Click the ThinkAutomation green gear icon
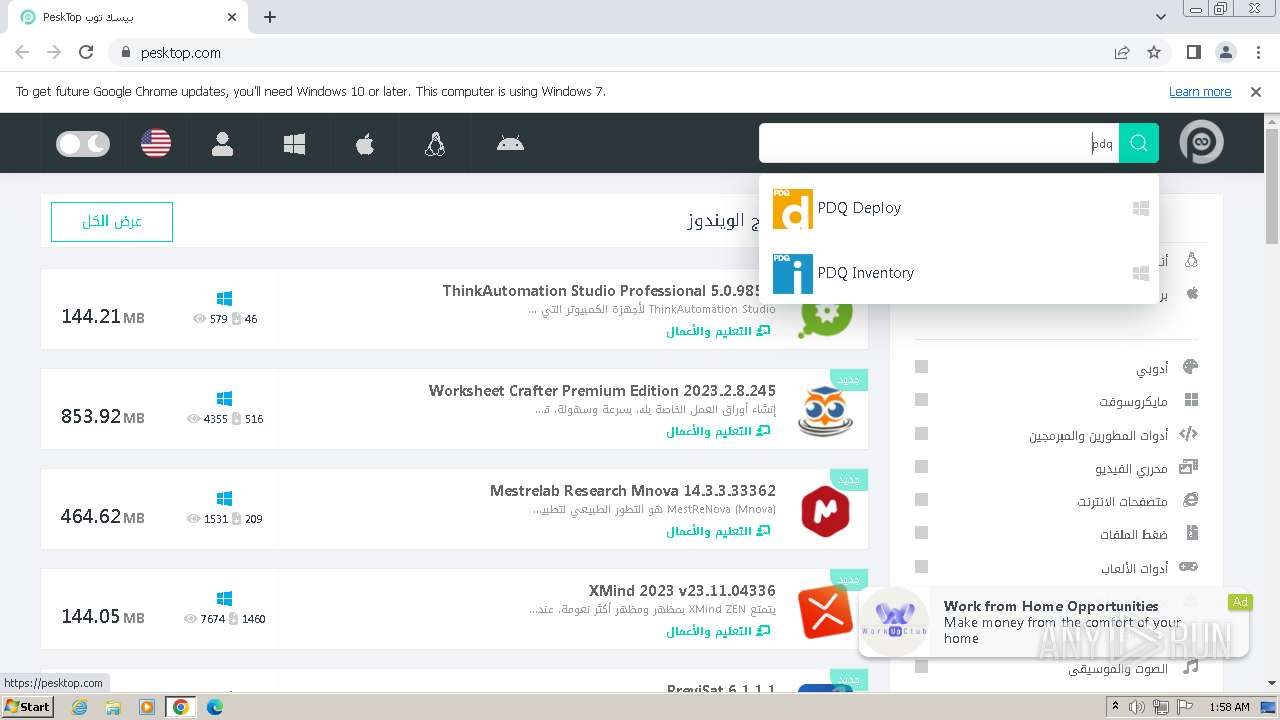This screenshot has height=720, width=1280. (826, 315)
